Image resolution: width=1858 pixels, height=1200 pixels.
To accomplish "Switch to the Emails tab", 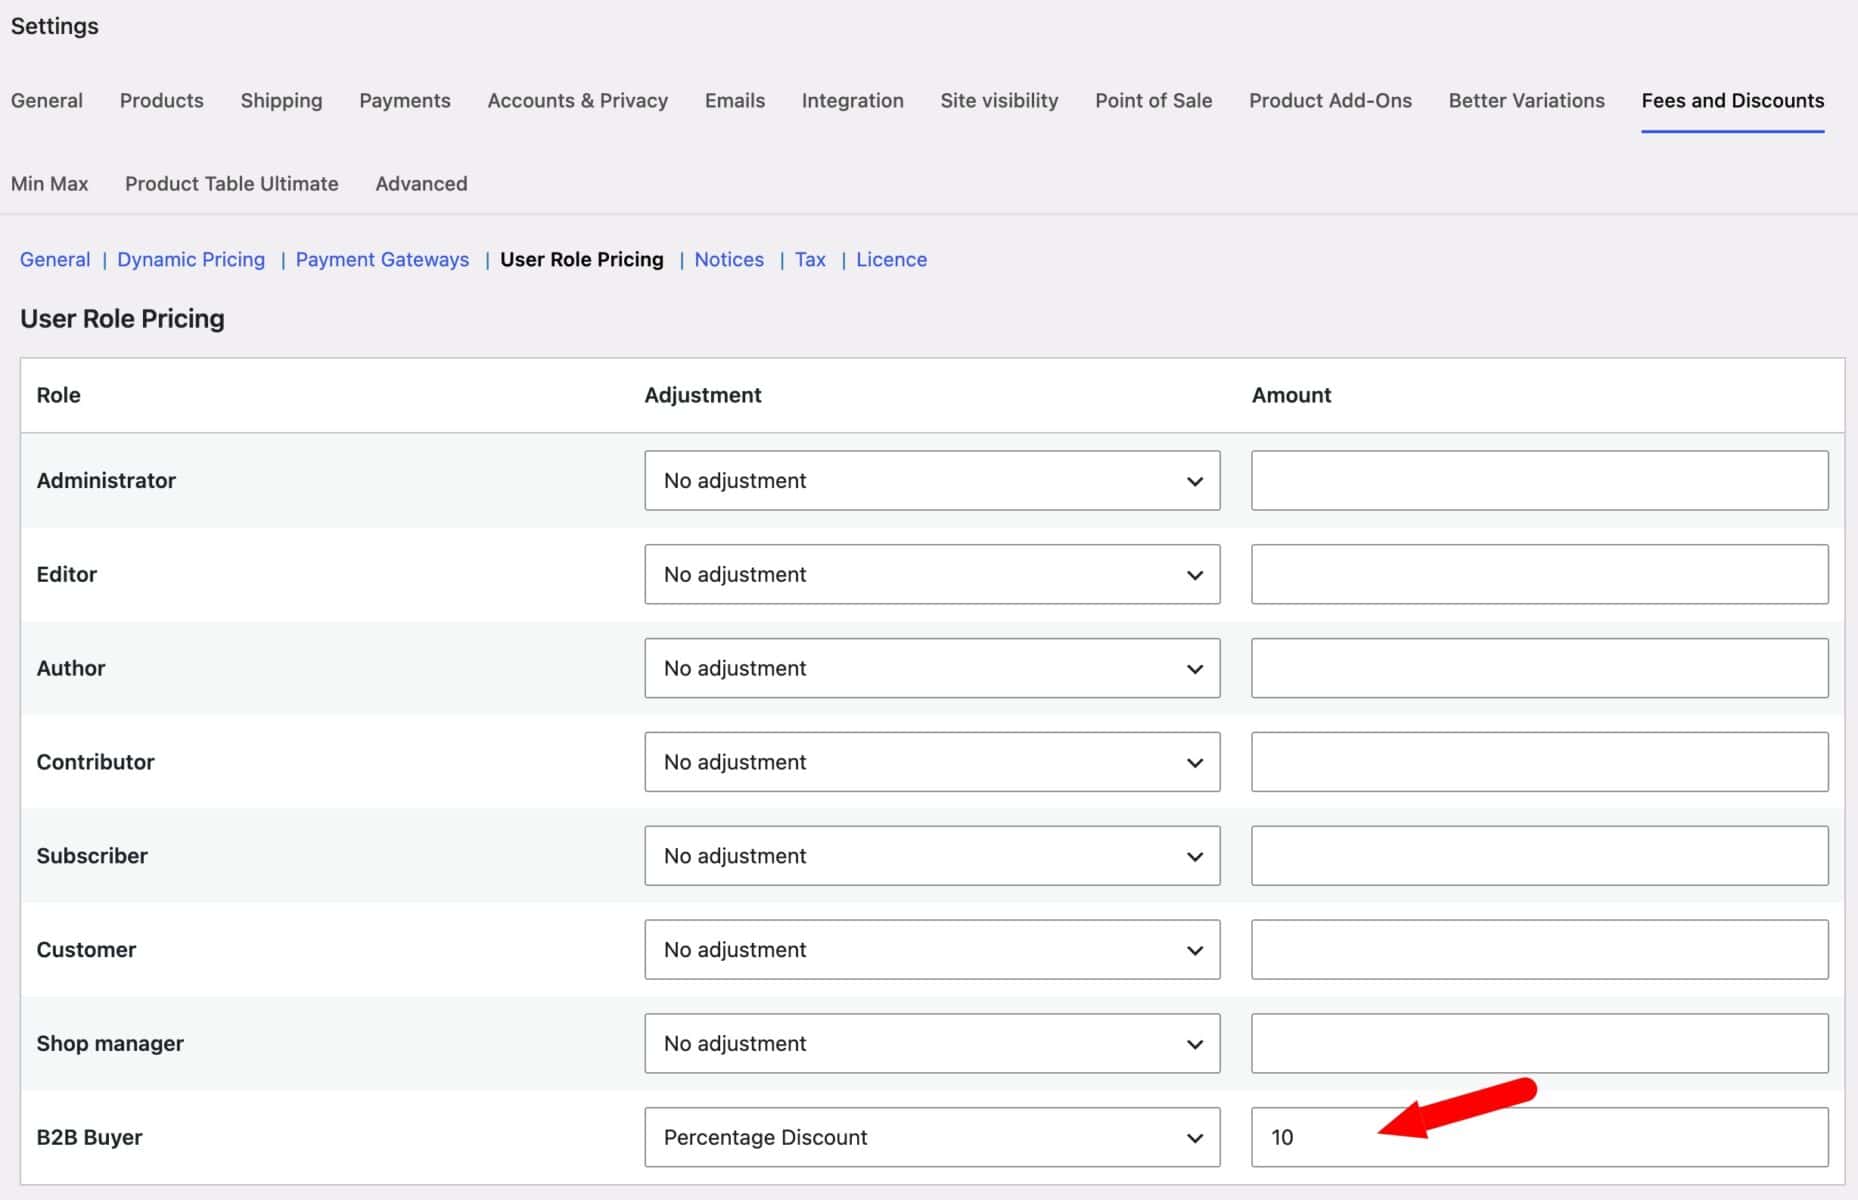I will click(735, 101).
